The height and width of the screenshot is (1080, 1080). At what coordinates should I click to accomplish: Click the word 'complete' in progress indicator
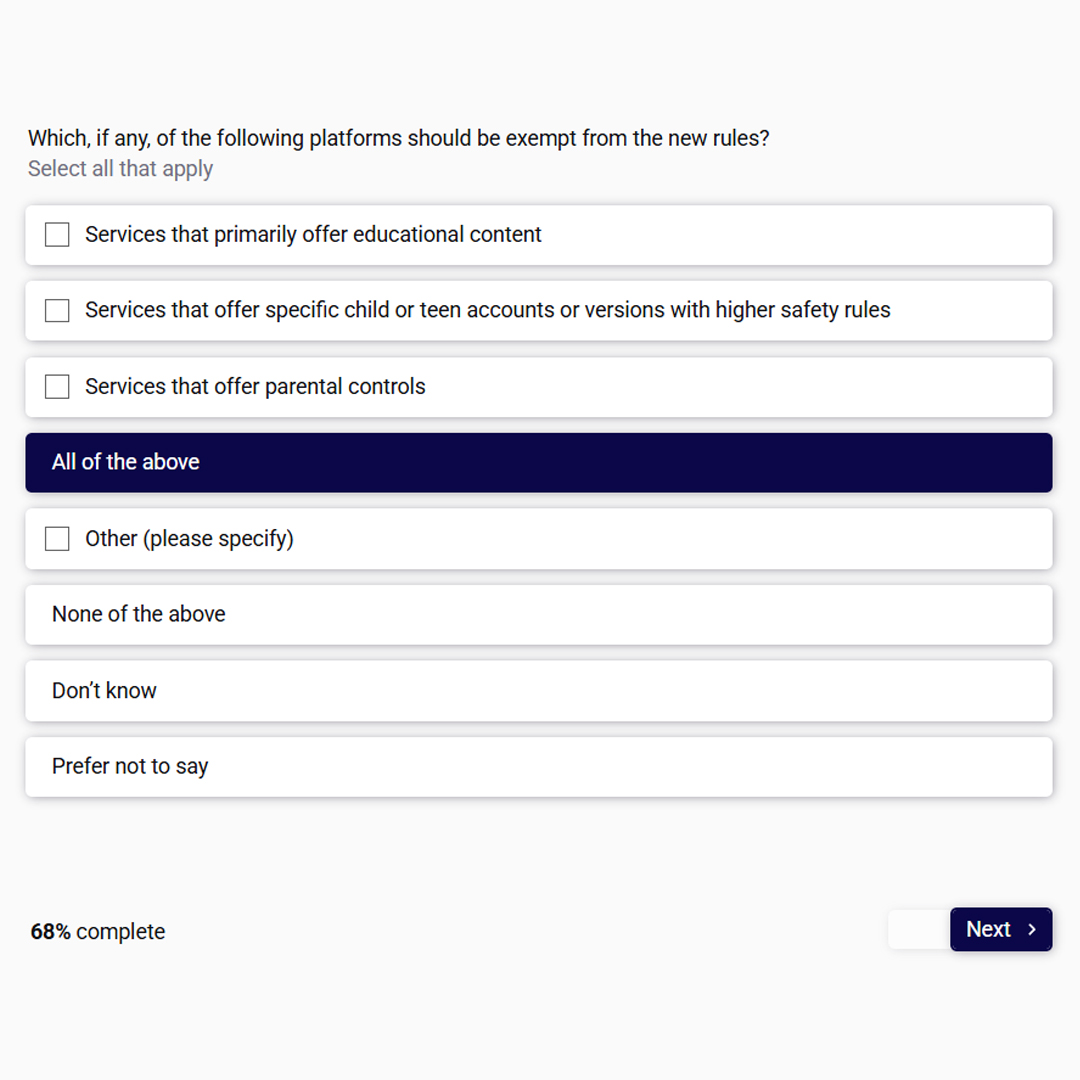click(121, 932)
